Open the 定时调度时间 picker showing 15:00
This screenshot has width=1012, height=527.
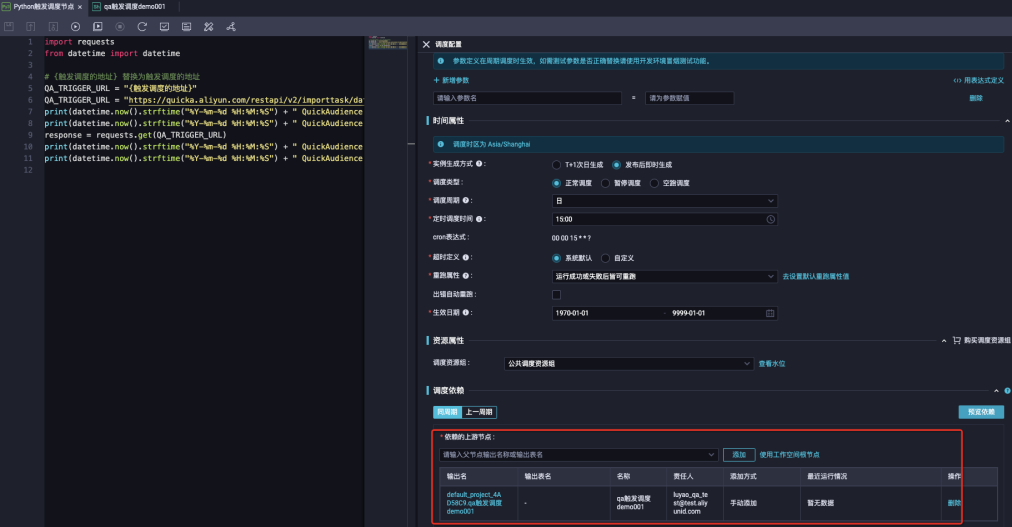click(x=665, y=219)
